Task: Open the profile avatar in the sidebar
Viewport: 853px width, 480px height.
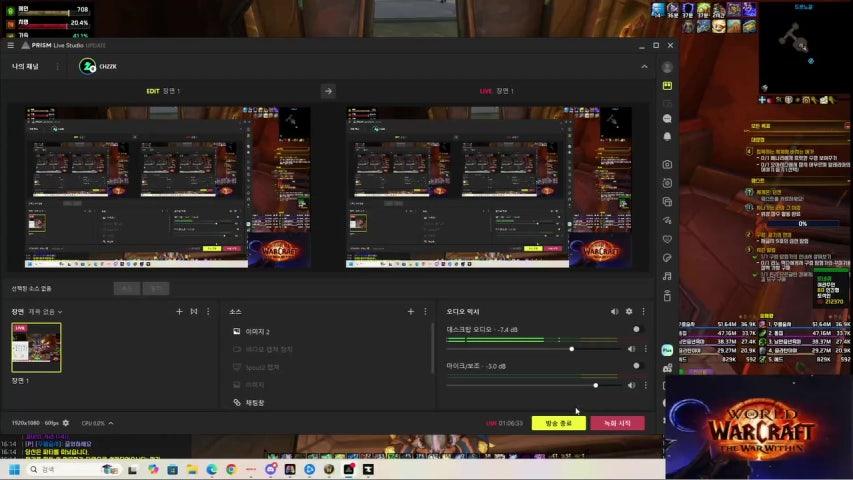Action: (667, 67)
